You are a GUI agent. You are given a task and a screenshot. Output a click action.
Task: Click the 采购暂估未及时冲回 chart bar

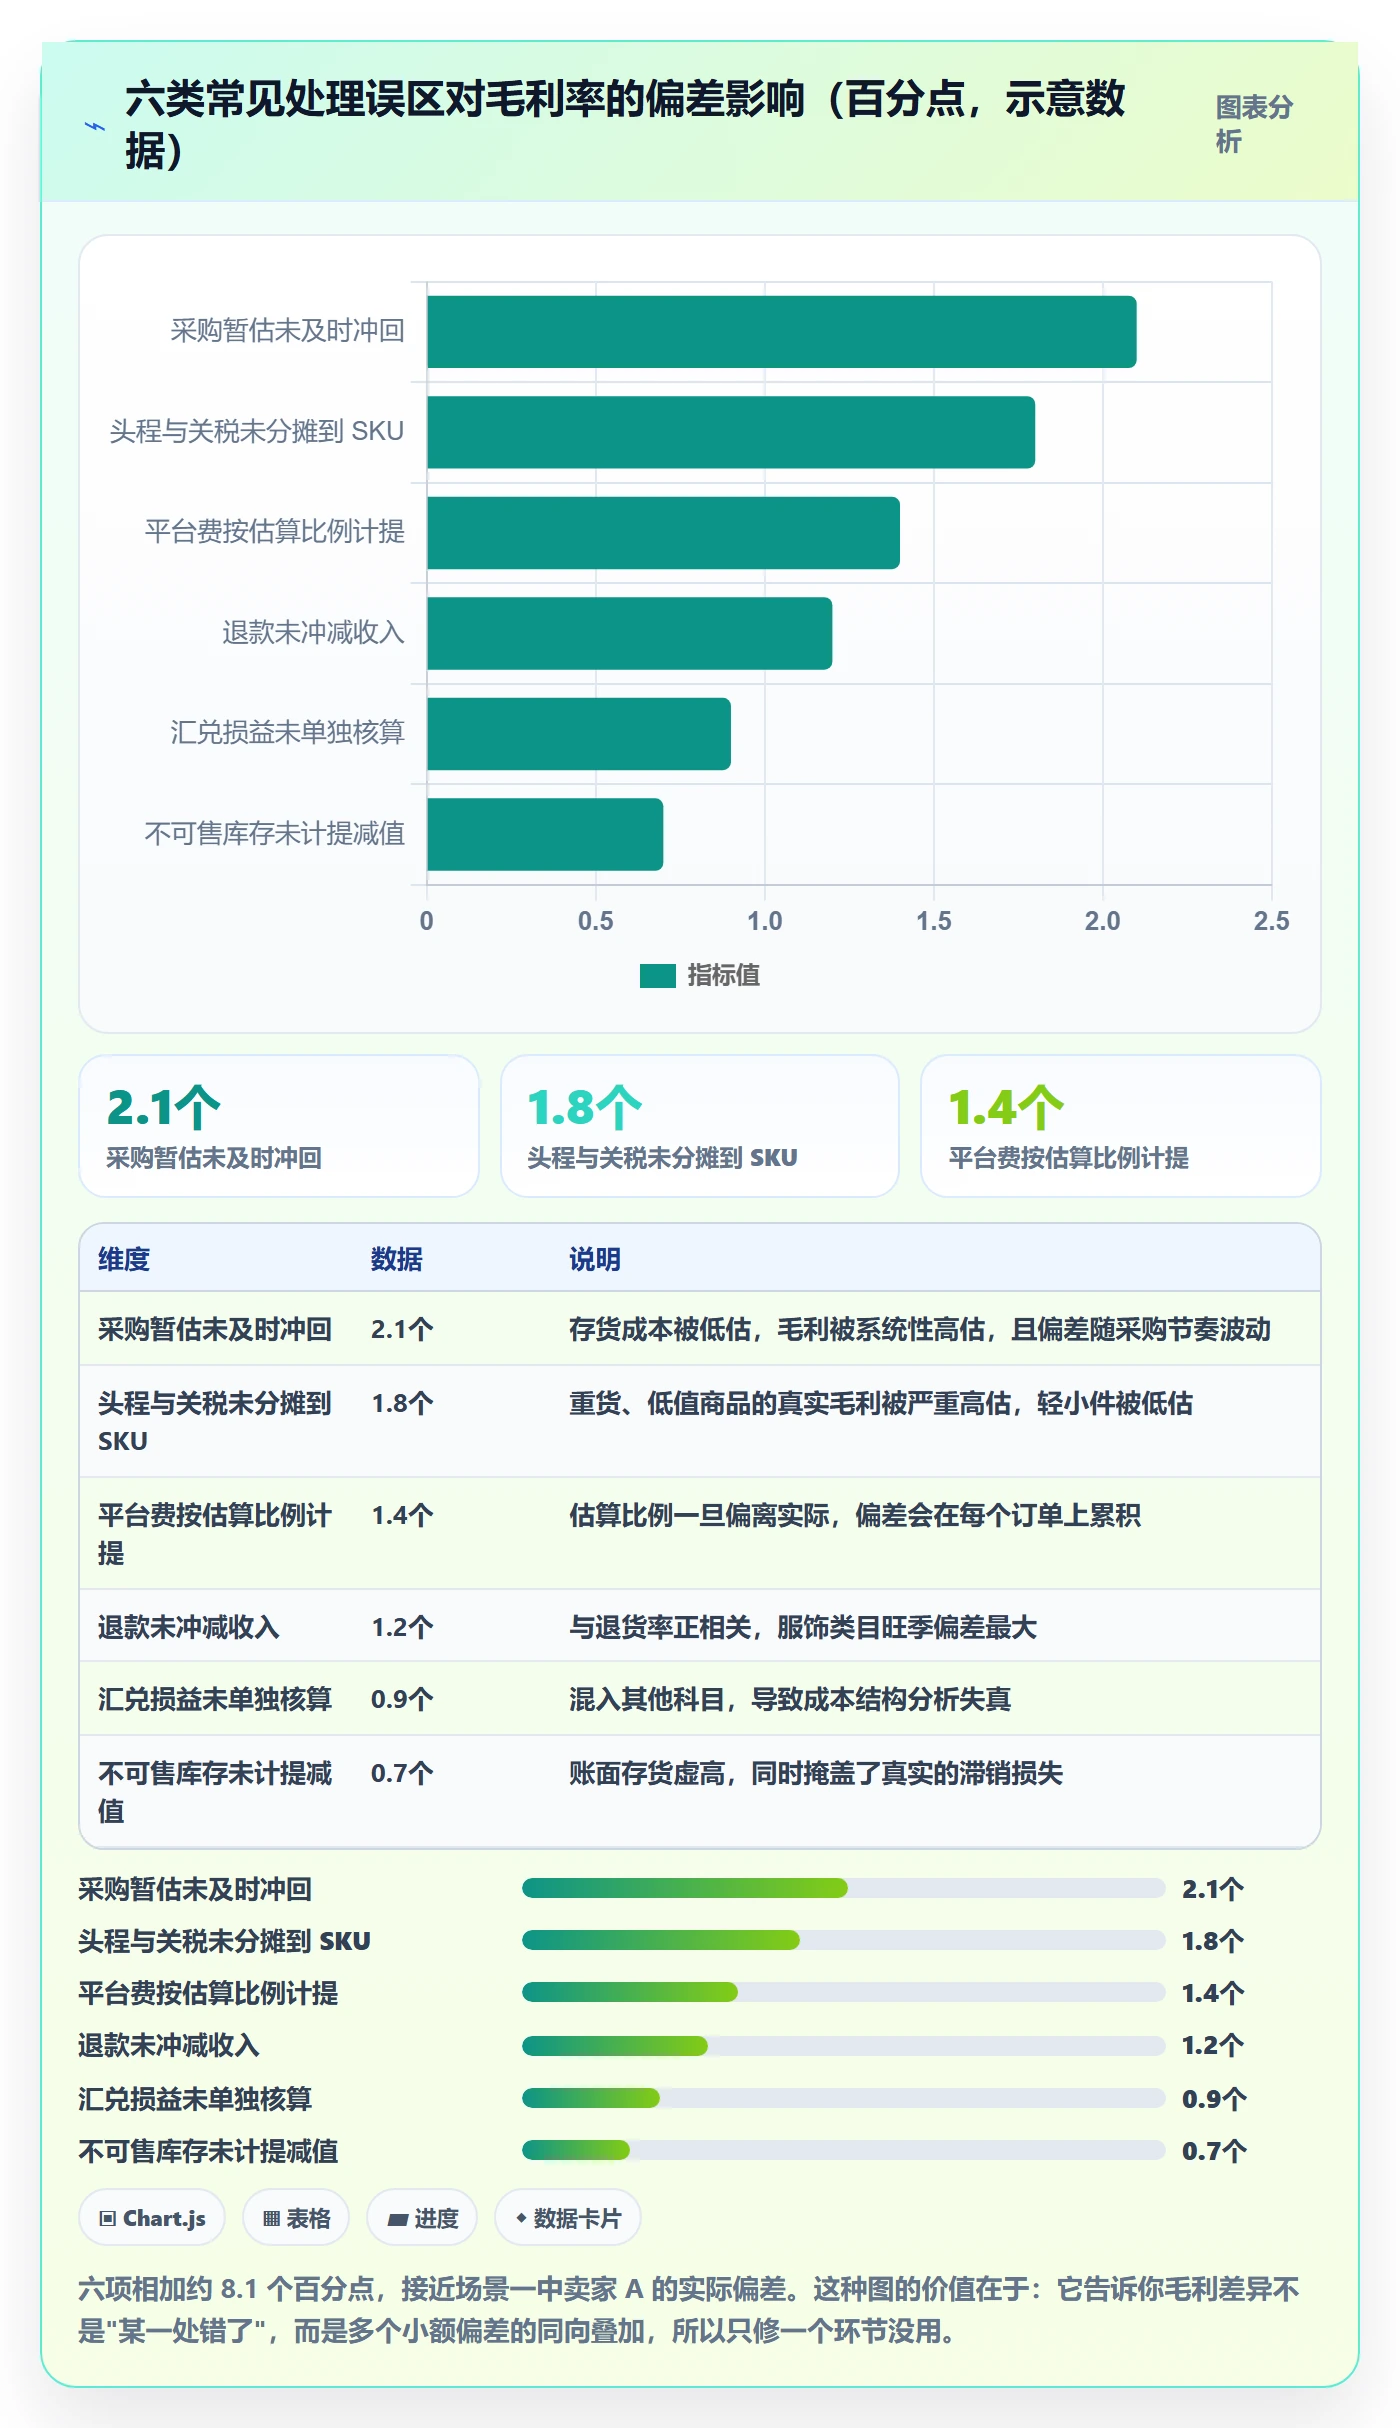782,332
